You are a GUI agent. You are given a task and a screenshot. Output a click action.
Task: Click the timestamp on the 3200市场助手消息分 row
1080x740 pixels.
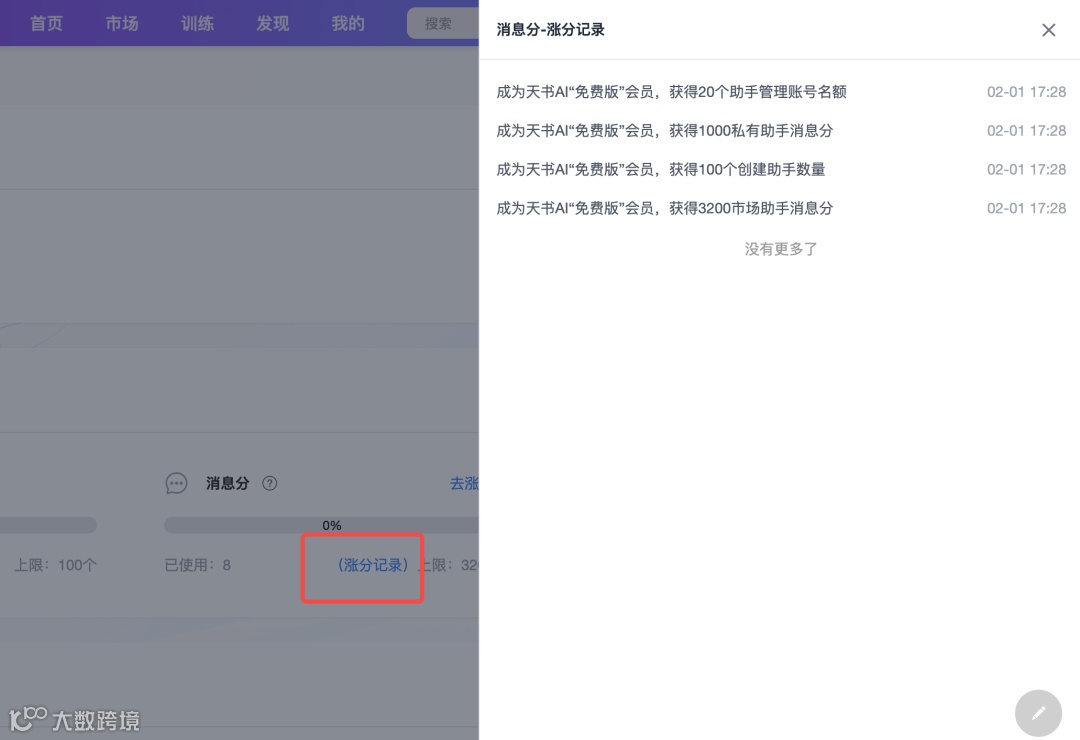[x=1026, y=208]
